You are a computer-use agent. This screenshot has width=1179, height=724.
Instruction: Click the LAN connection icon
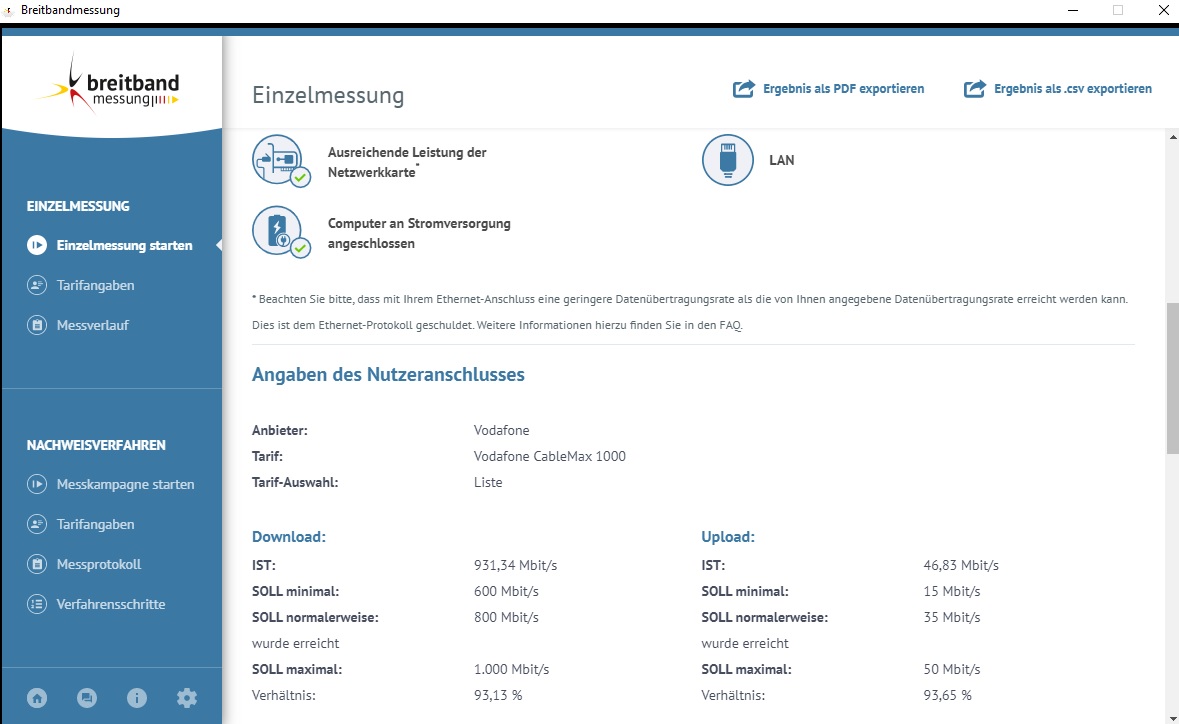point(727,159)
